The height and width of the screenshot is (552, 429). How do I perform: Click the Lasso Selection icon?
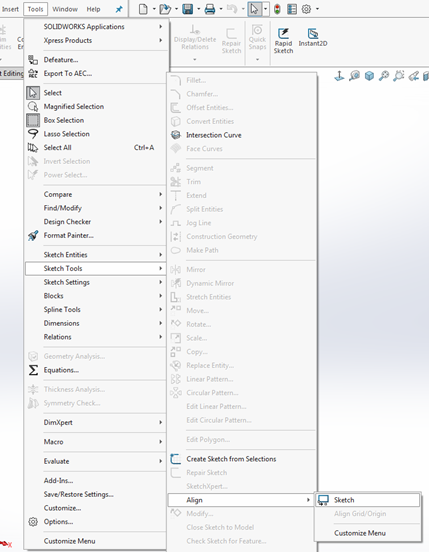pyautogui.click(x=33, y=134)
